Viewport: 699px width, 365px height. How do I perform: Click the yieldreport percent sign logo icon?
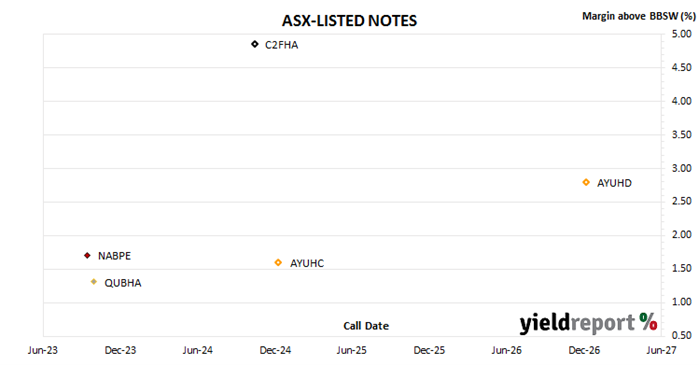(648, 321)
